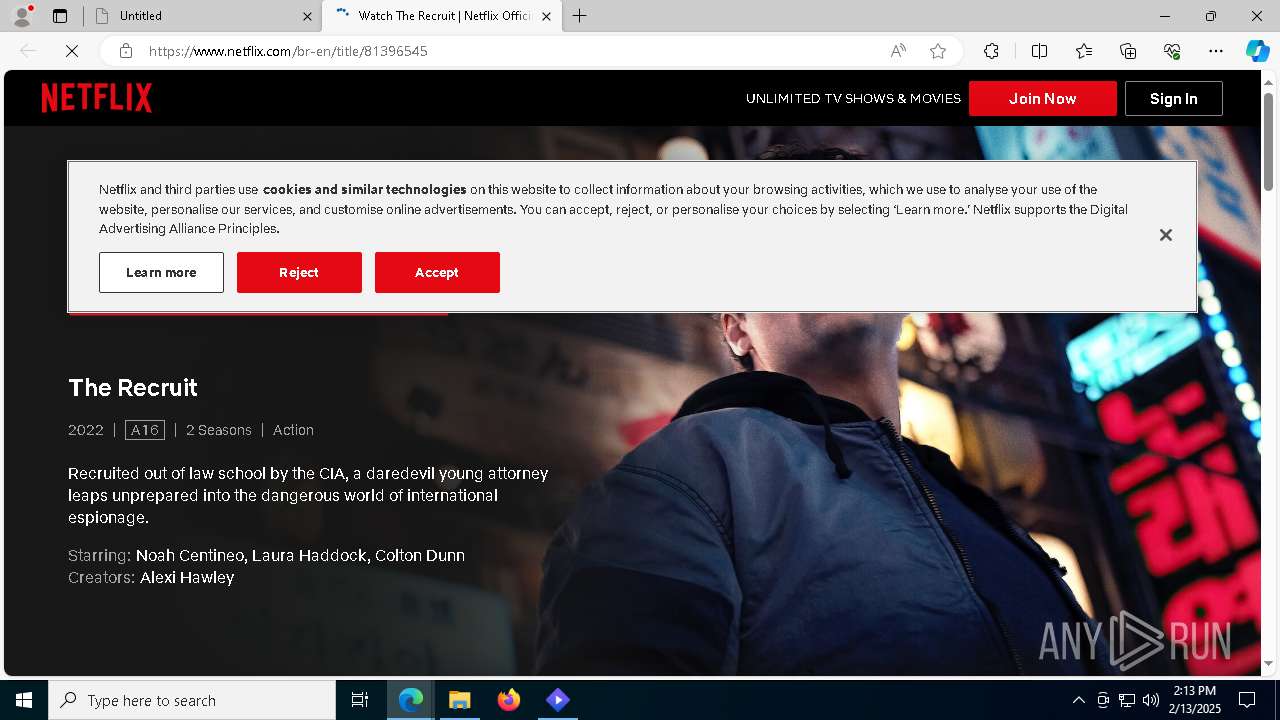Open network settings in the tray
The width and height of the screenshot is (1280, 720).
tap(1126, 700)
